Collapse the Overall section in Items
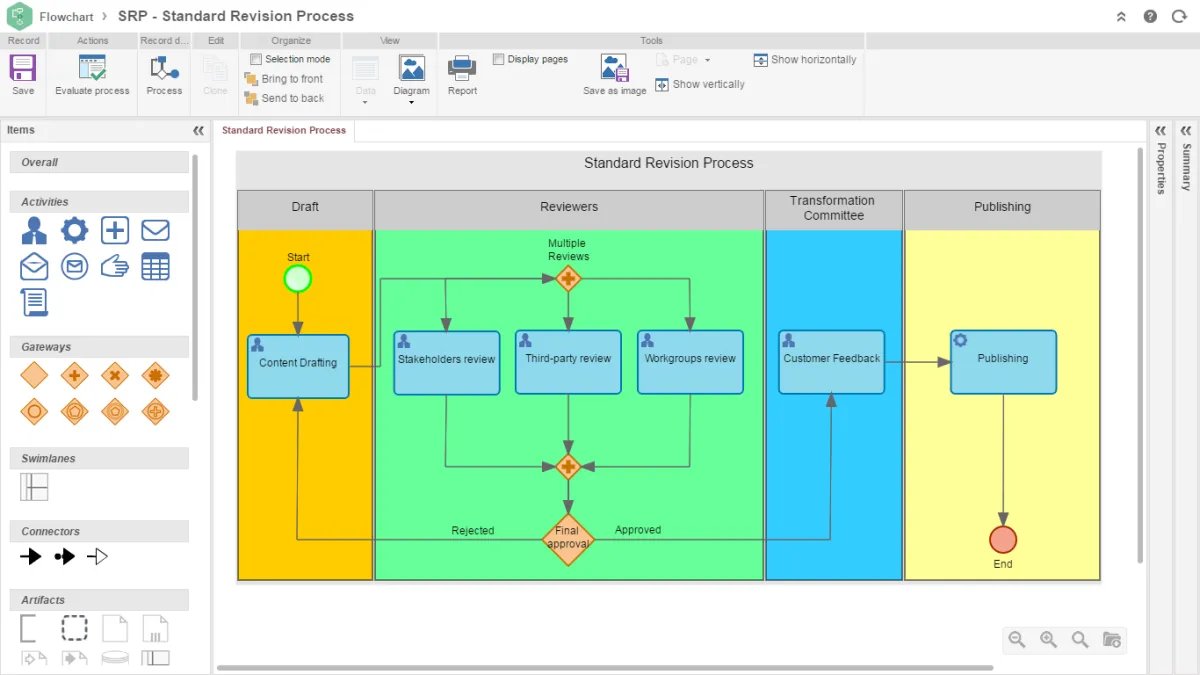 pos(99,162)
